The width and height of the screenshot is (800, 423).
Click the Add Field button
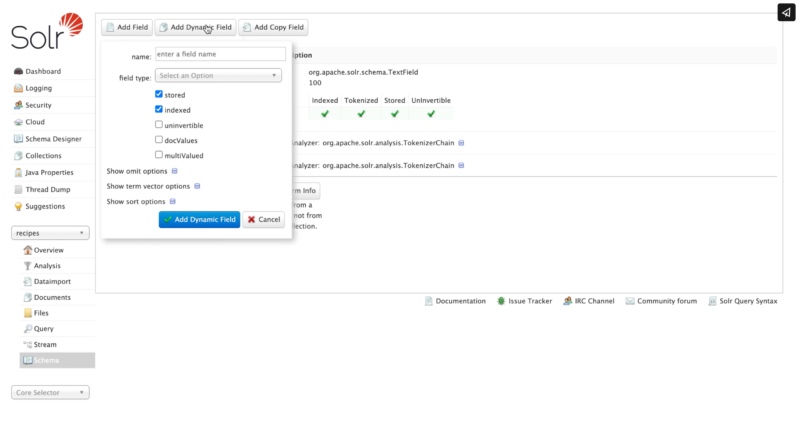[127, 27]
